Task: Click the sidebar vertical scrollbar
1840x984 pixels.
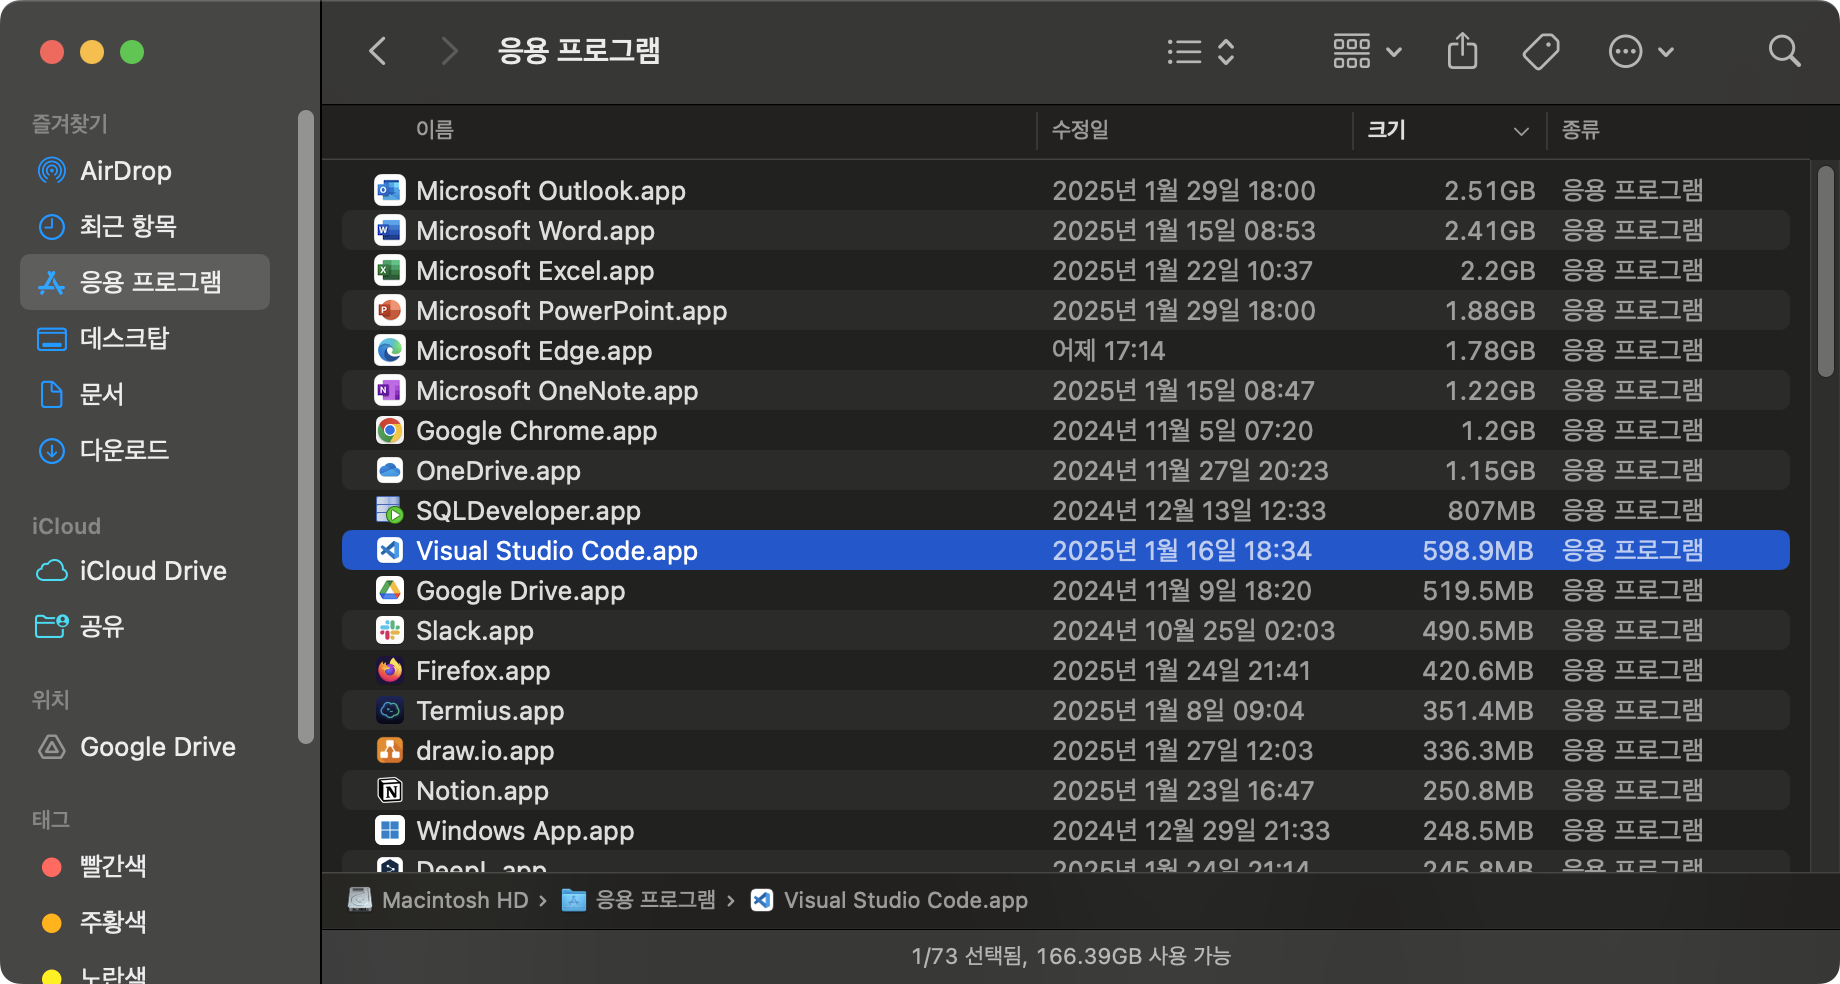Action: (x=306, y=427)
